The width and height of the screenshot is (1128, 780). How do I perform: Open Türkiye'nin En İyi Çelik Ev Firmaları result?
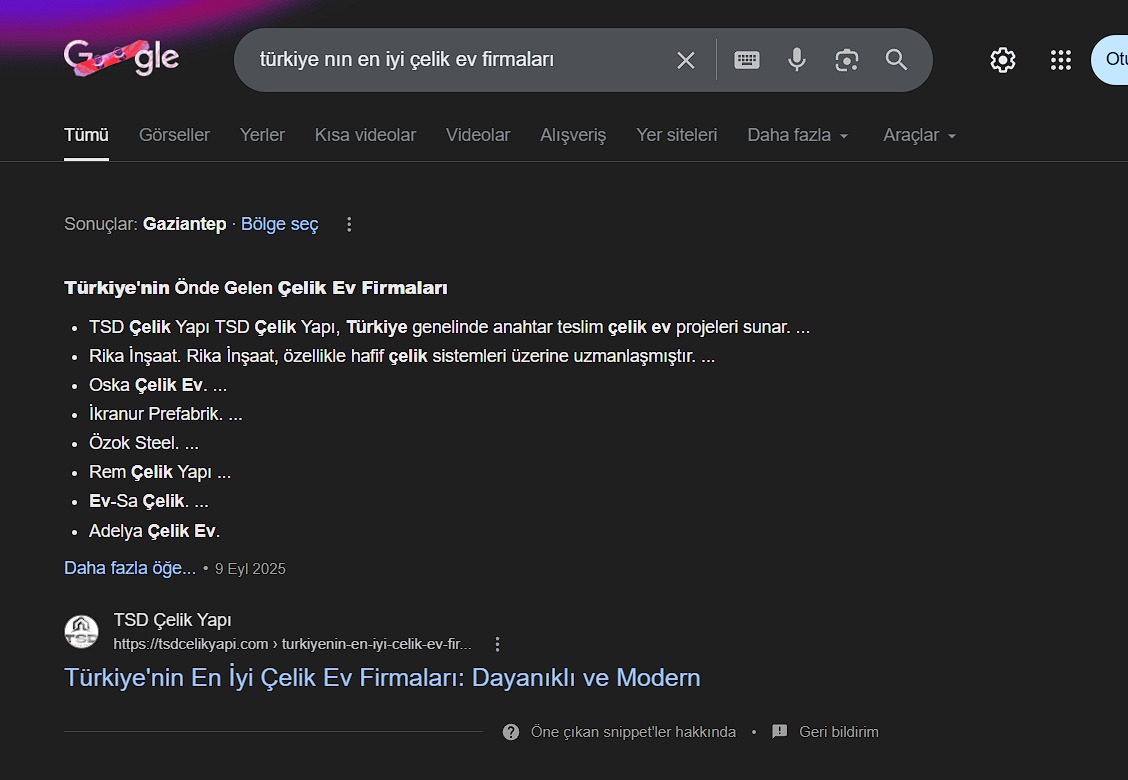[382, 677]
